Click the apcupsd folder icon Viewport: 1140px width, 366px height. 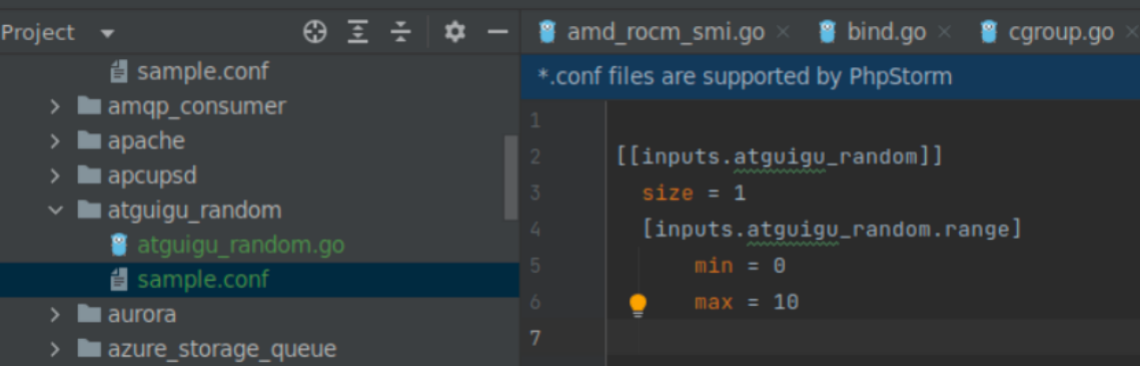(x=89, y=175)
